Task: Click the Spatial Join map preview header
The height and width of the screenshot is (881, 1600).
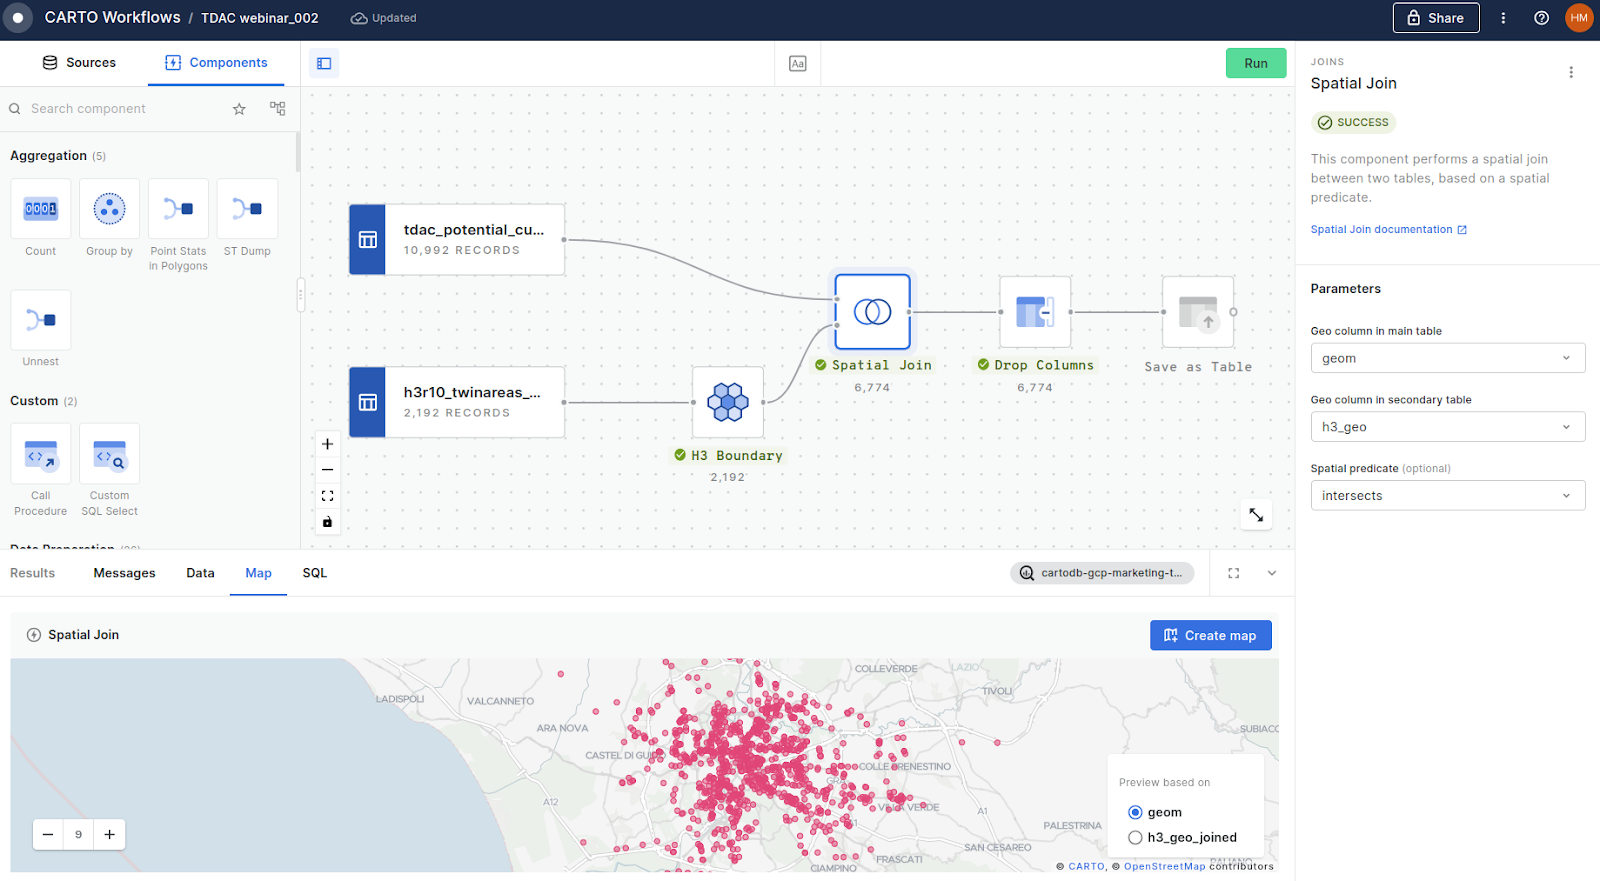Action: (73, 635)
